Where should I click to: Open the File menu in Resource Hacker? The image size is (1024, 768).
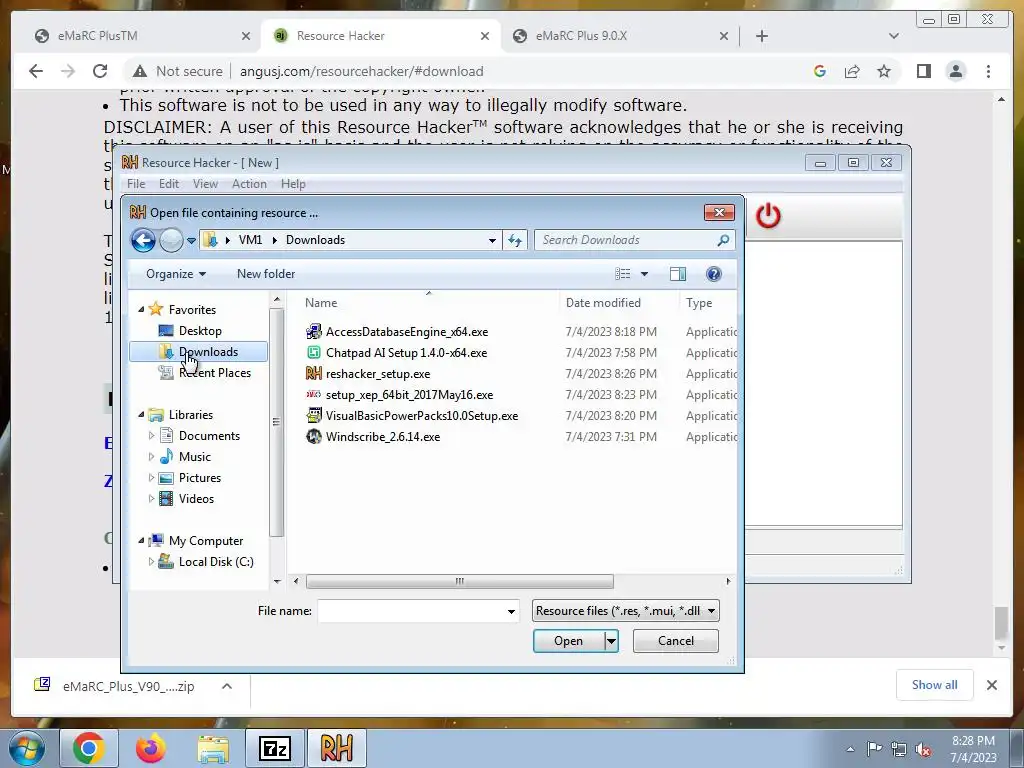(x=136, y=184)
